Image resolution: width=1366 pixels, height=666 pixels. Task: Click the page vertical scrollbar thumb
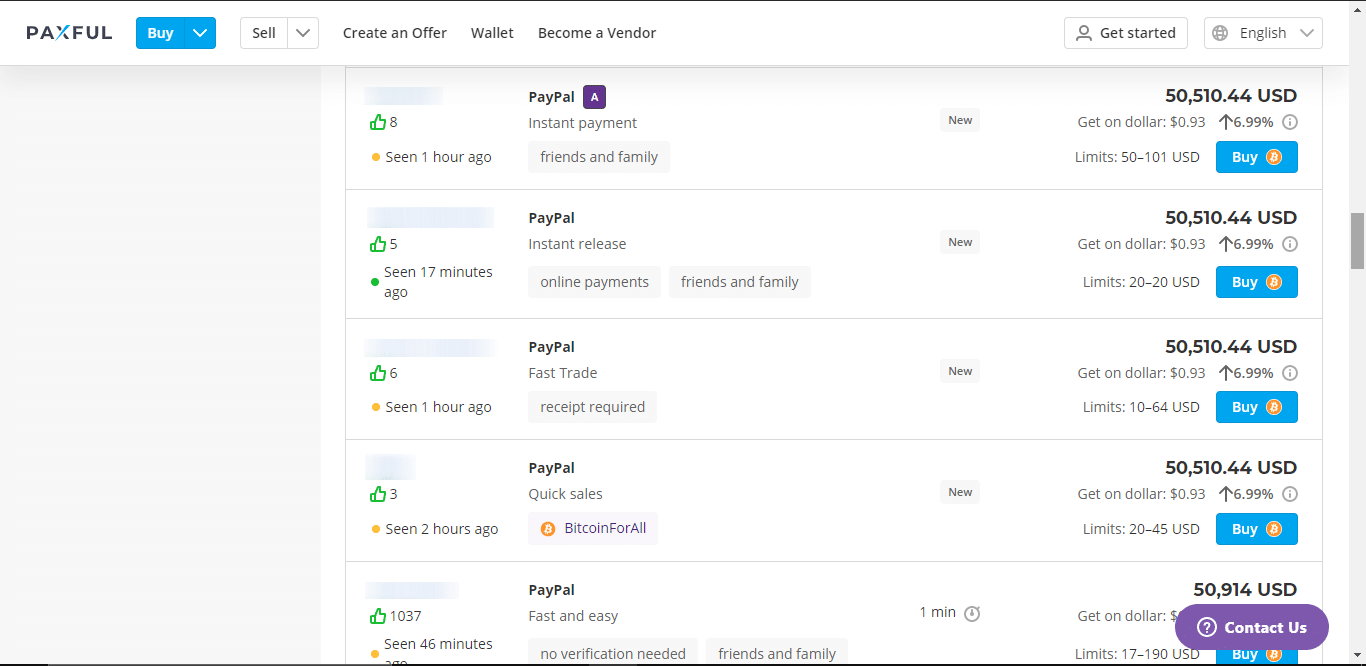pos(1357,241)
